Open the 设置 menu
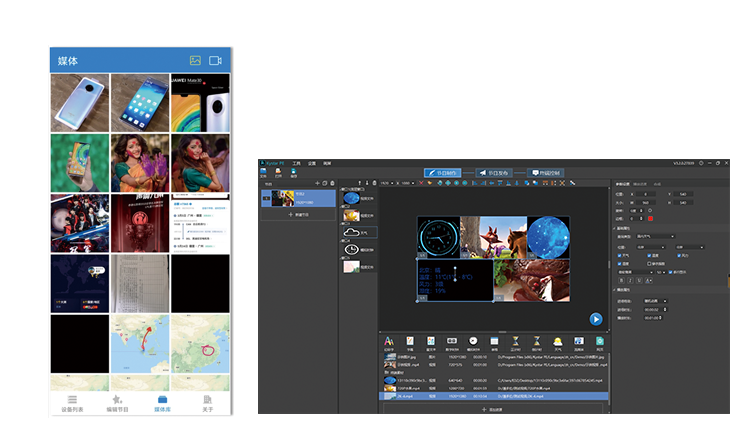The height and width of the screenshot is (440, 750). [x=311, y=162]
